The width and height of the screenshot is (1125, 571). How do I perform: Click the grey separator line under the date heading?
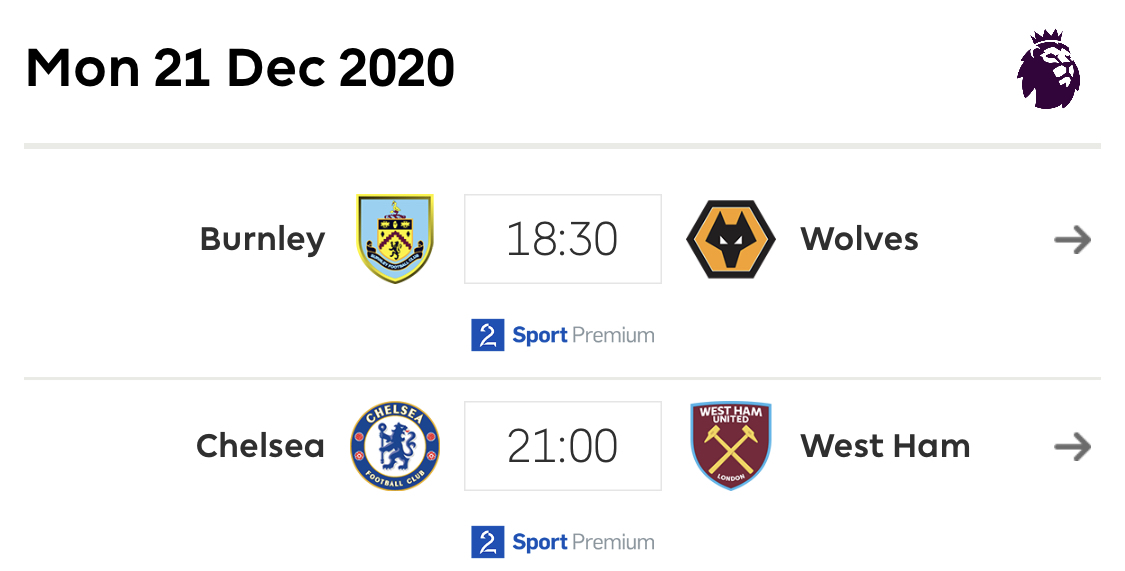(562, 146)
